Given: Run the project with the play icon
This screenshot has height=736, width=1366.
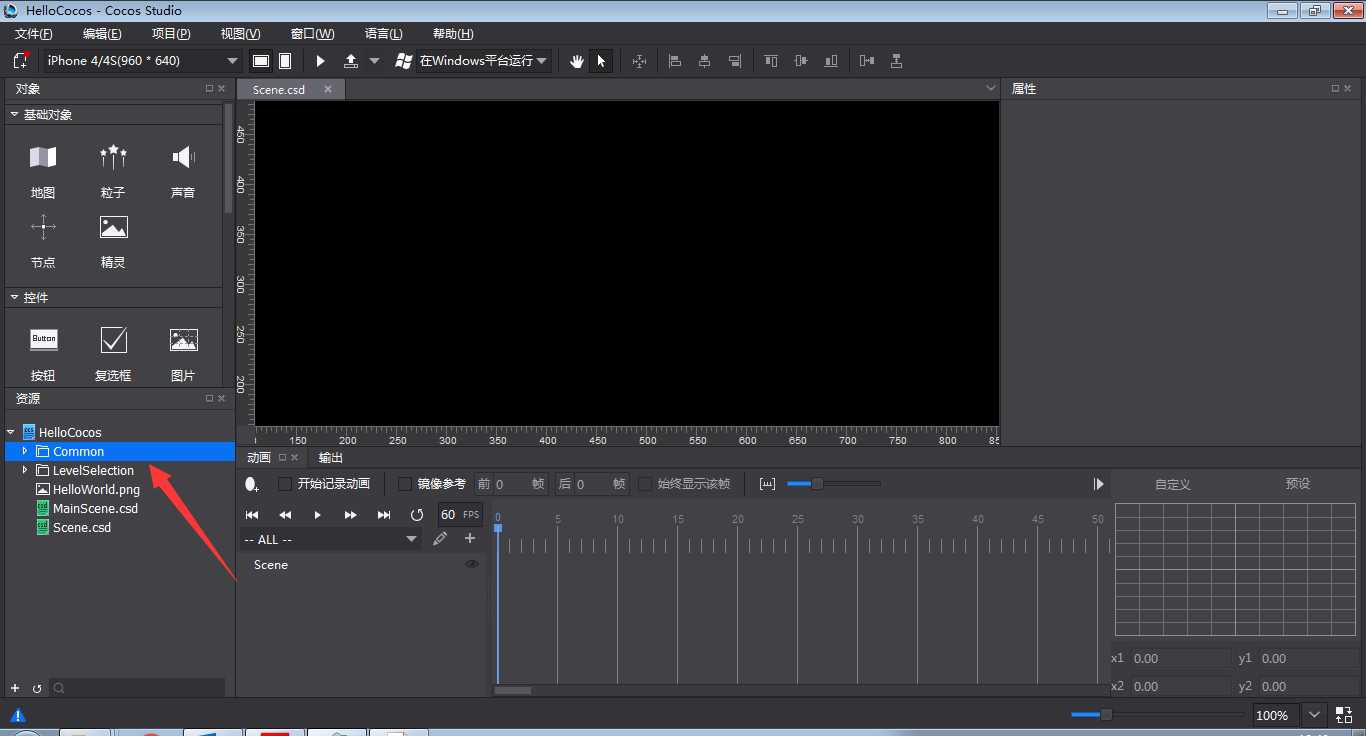Looking at the screenshot, I should (x=320, y=61).
